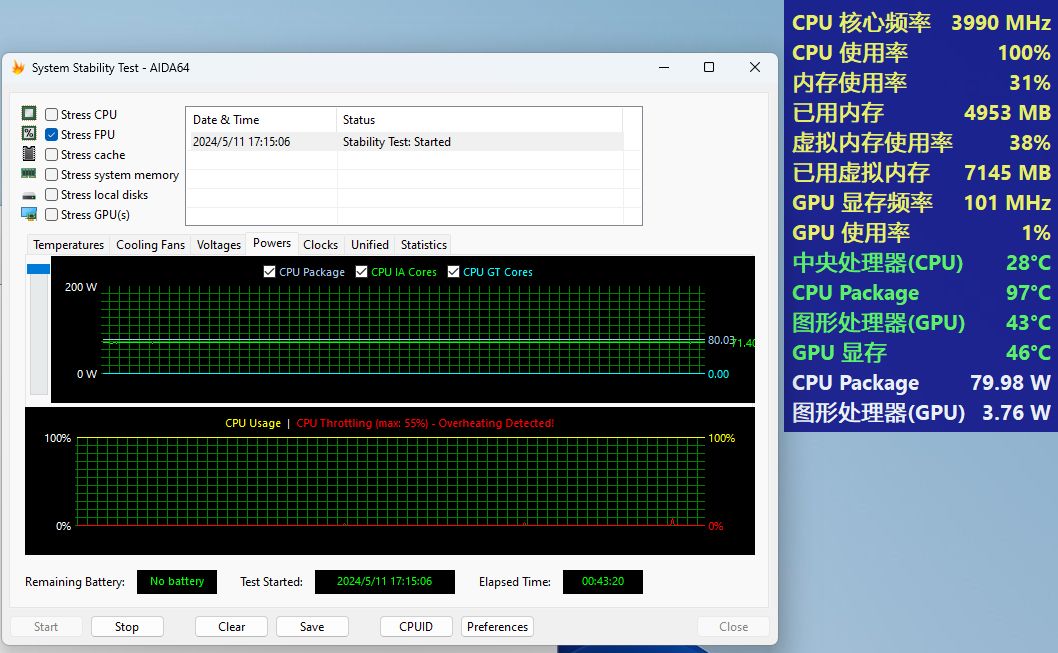1058x653 pixels.
Task: Click the 图形处理器(GPU) 43°C sensor row
Action: pos(921,322)
